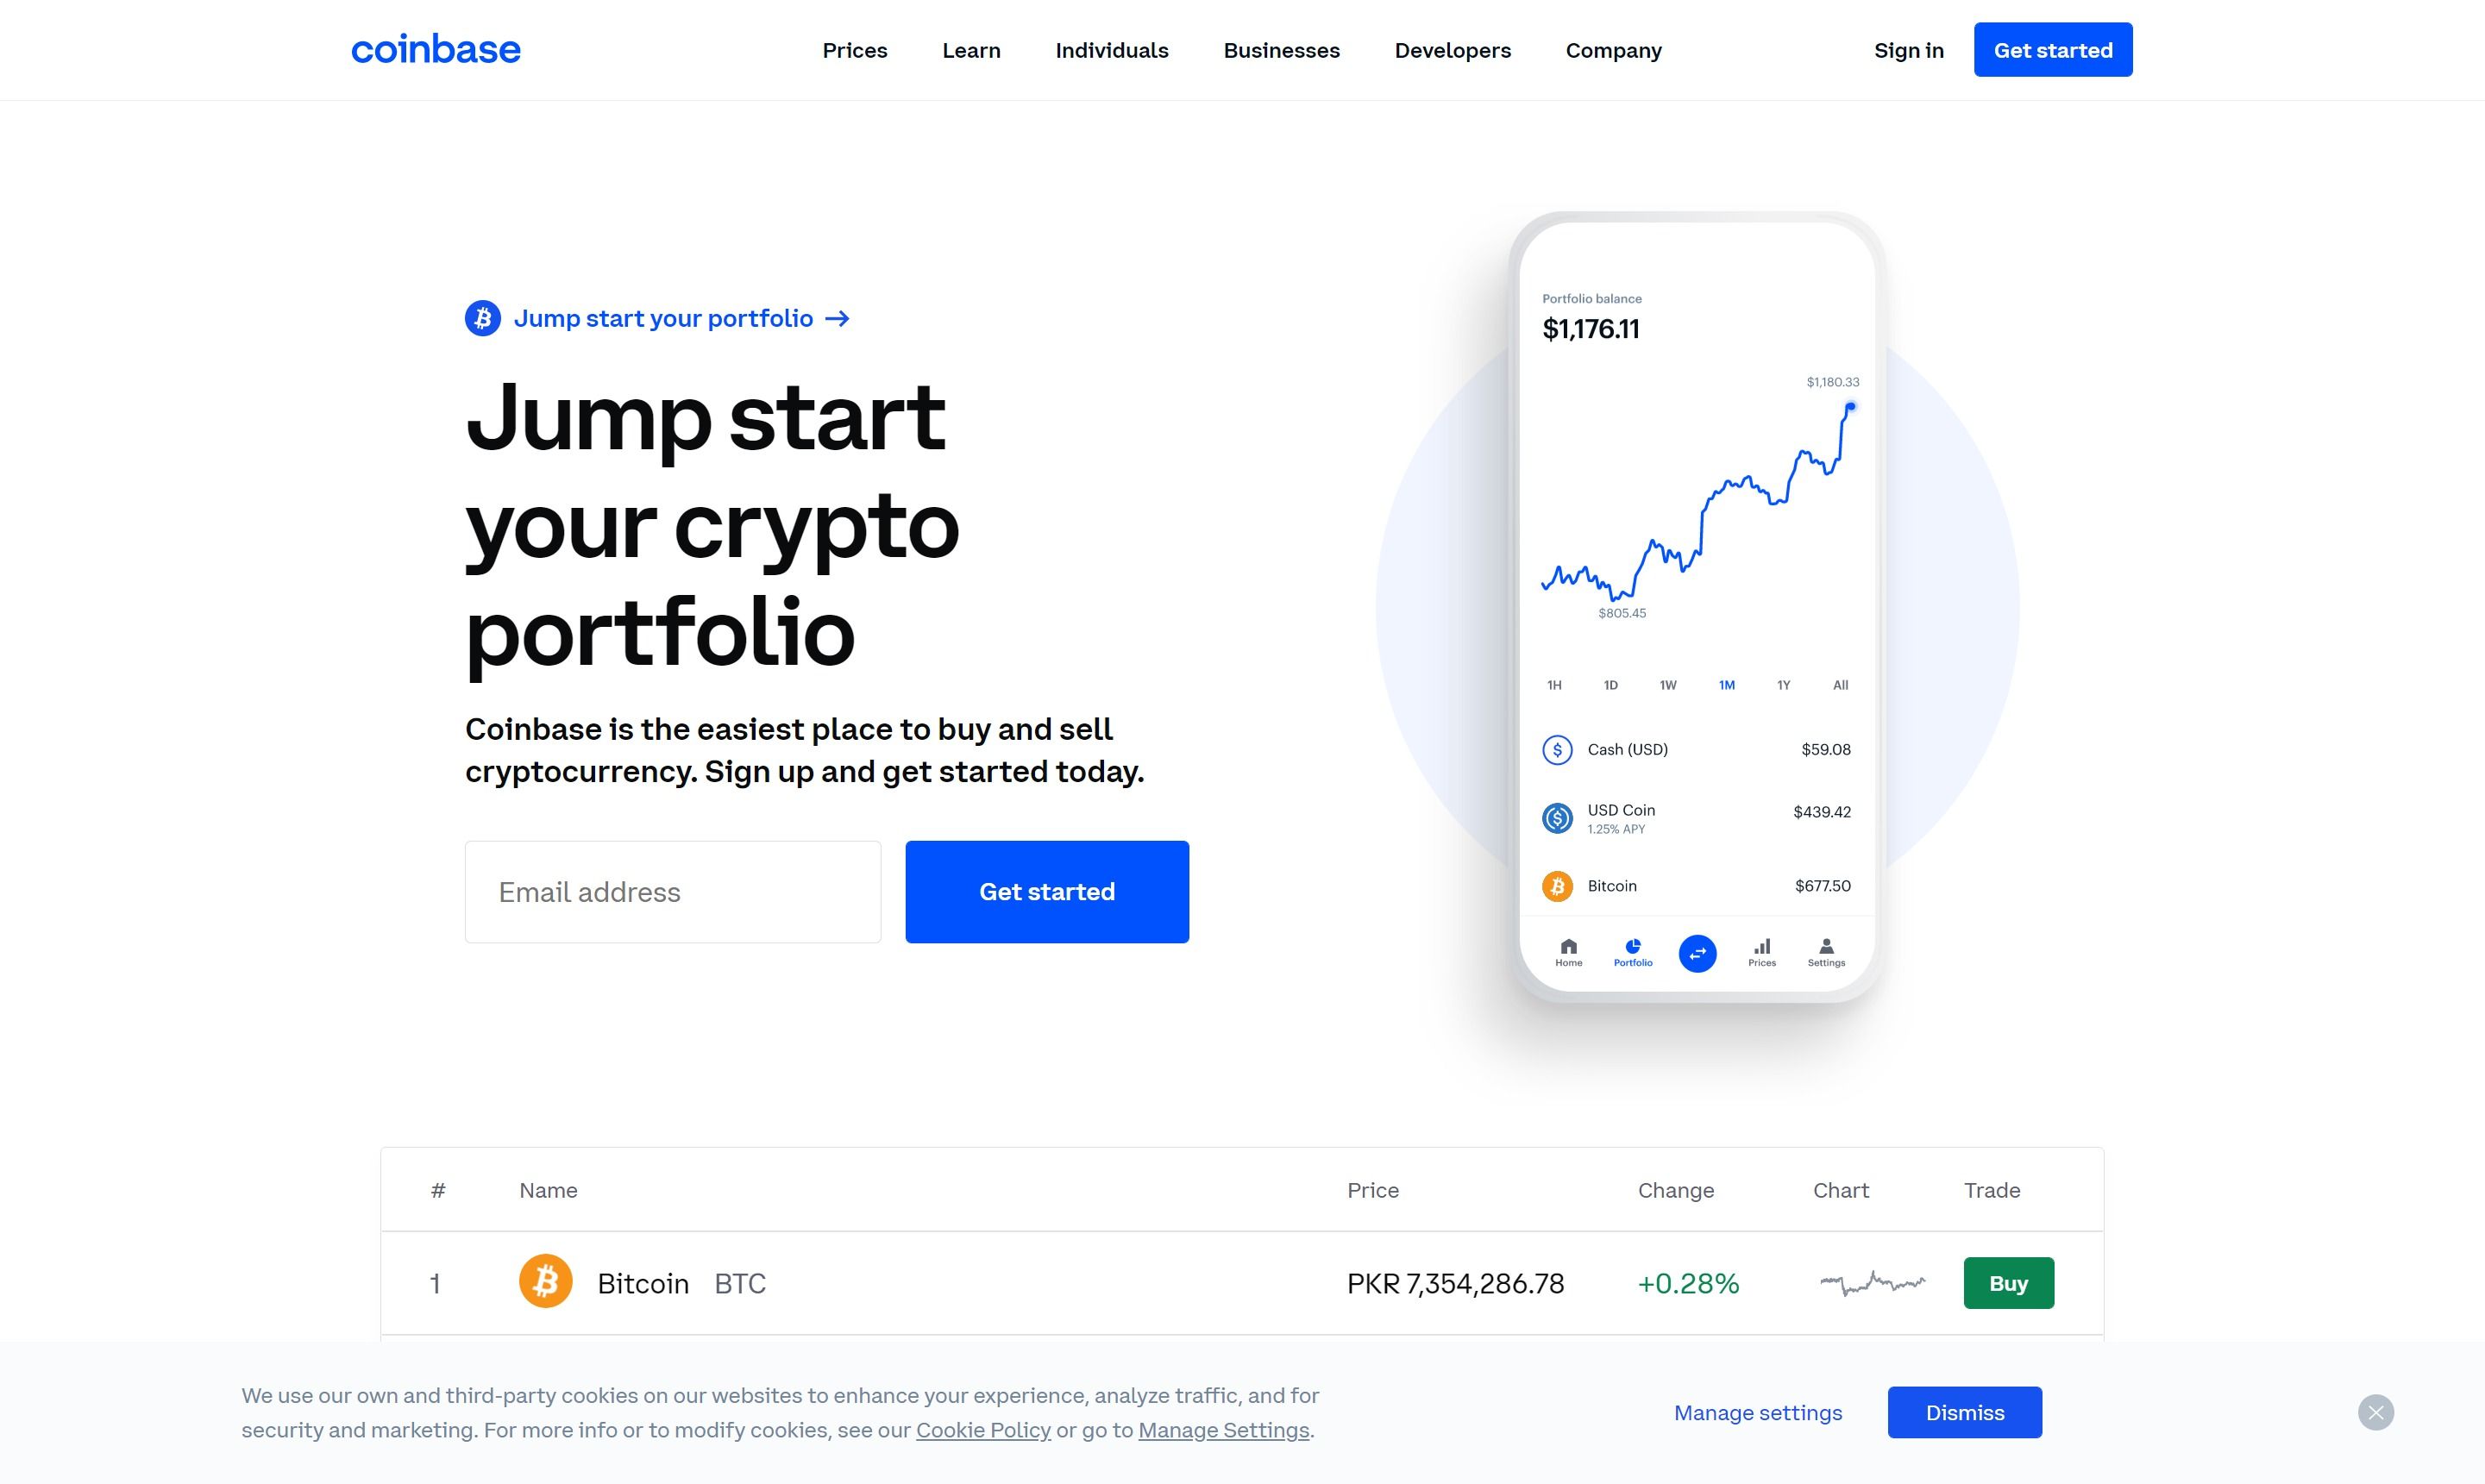Click the Bitcoin orange coin icon
Screen dimensions: 2485x1484
click(x=546, y=1280)
